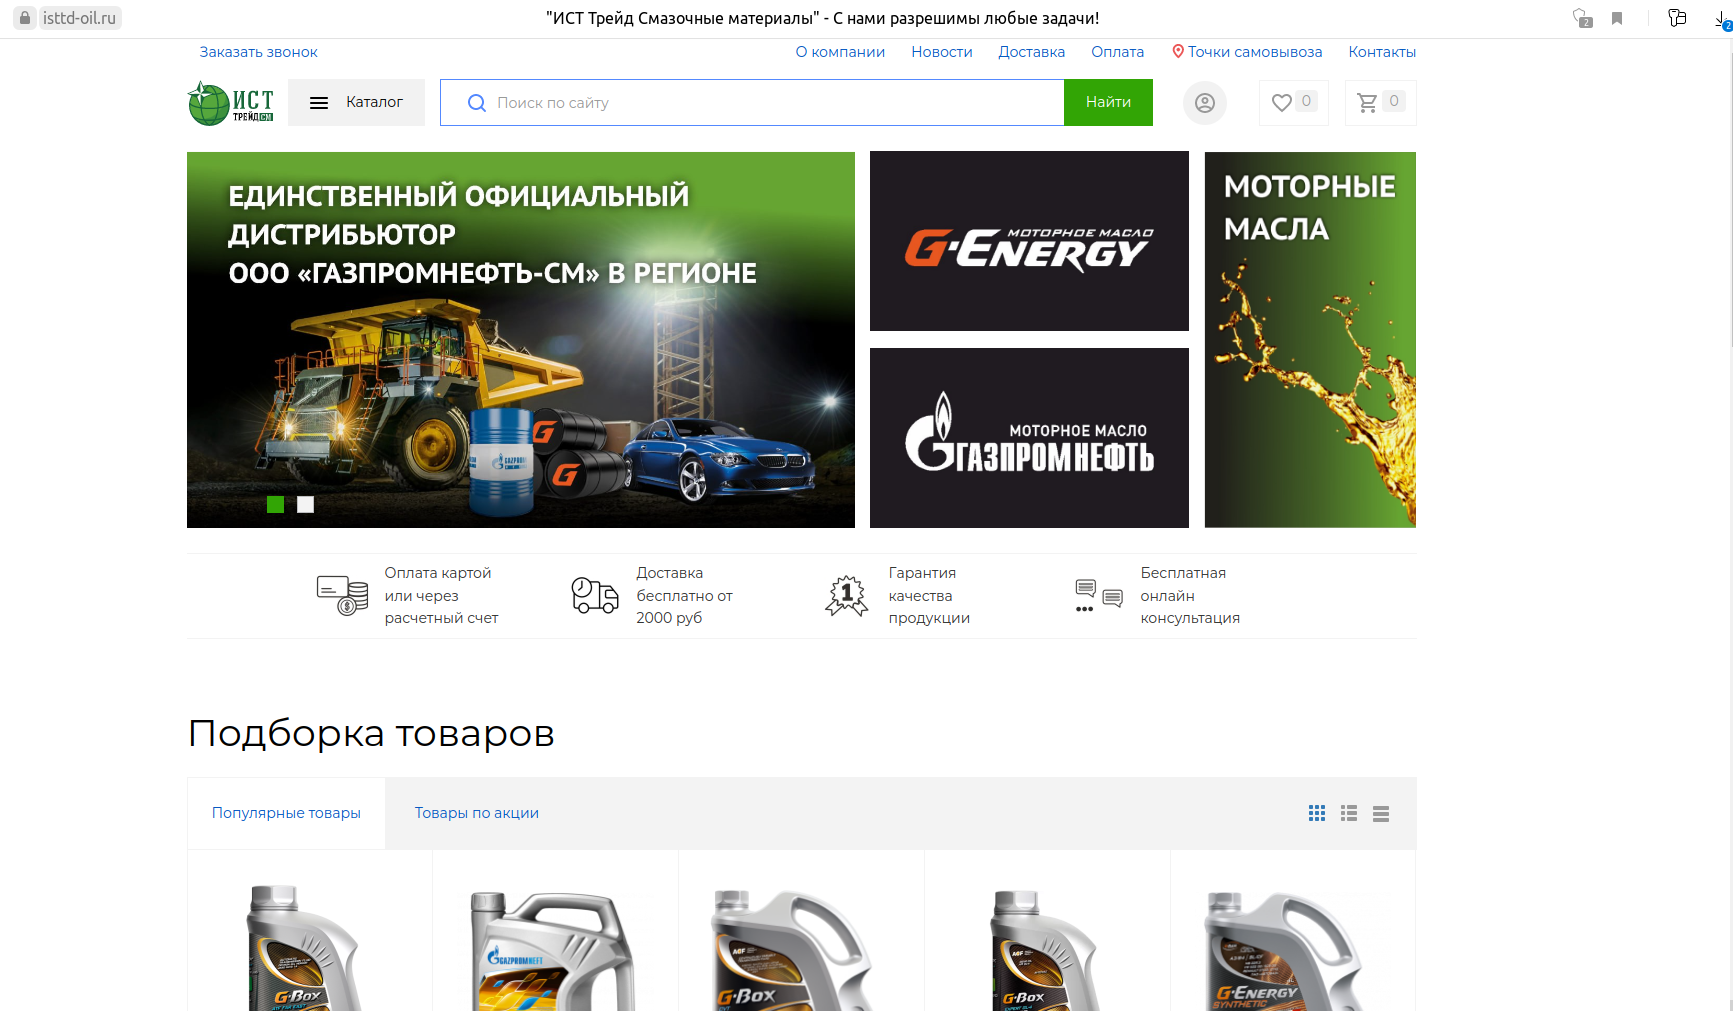The image size is (1733, 1011).
Task: Go to the Оплата page
Action: click(x=1117, y=52)
